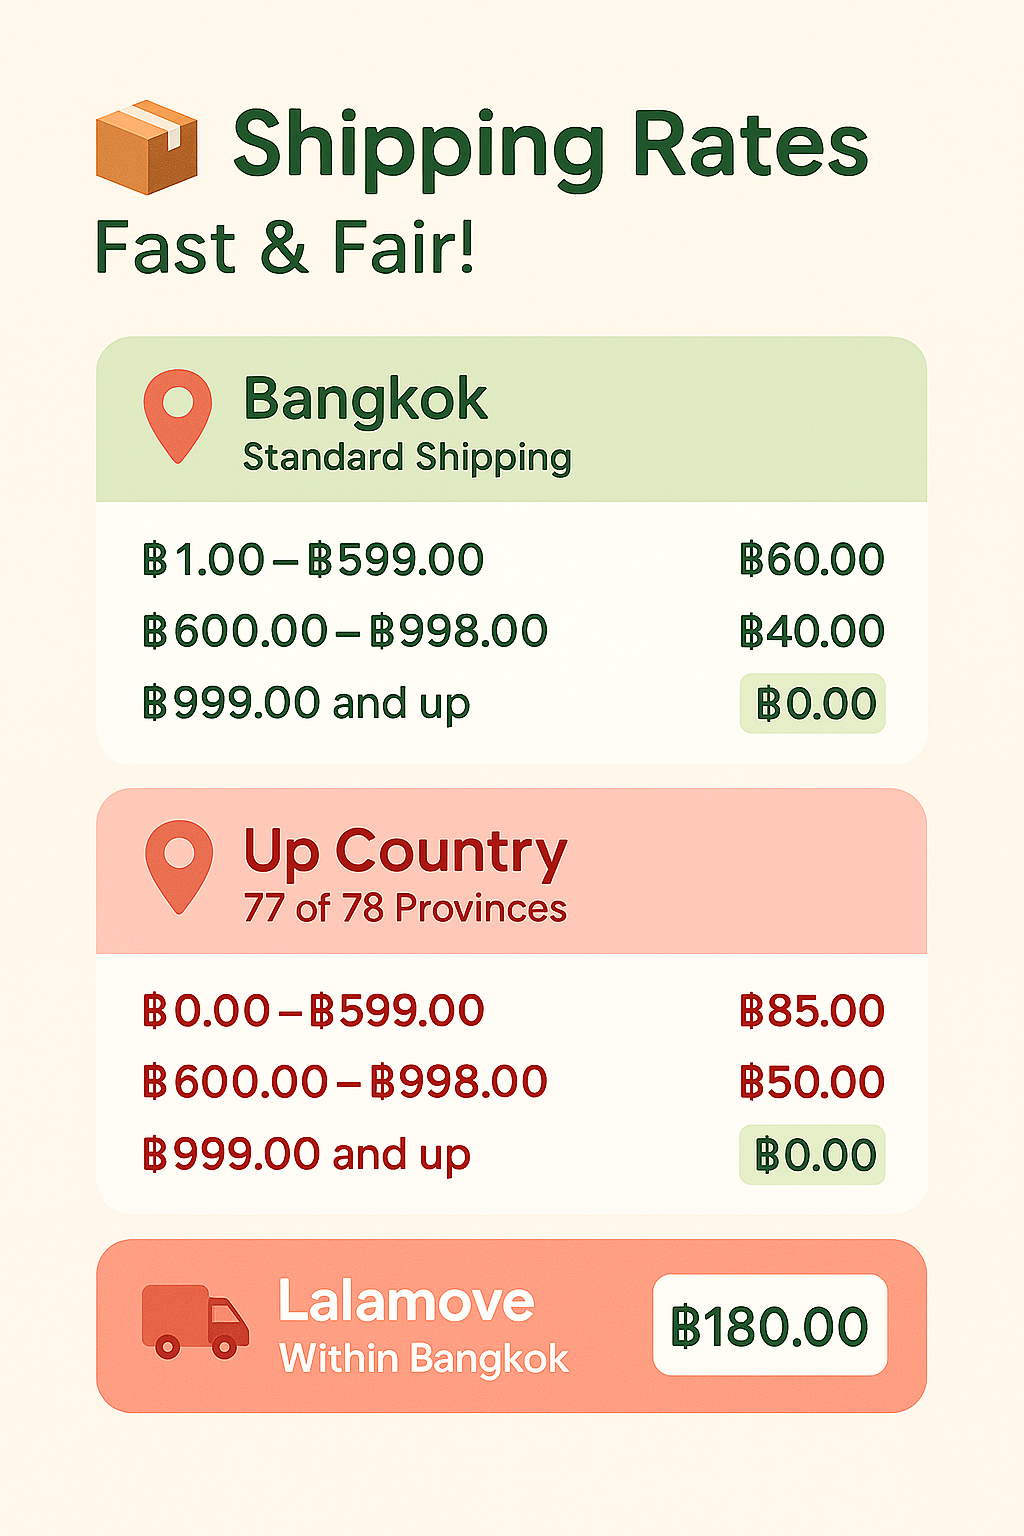Click the Within Bangkok Lalamove label
1024x1536 pixels.
[x=424, y=1359]
